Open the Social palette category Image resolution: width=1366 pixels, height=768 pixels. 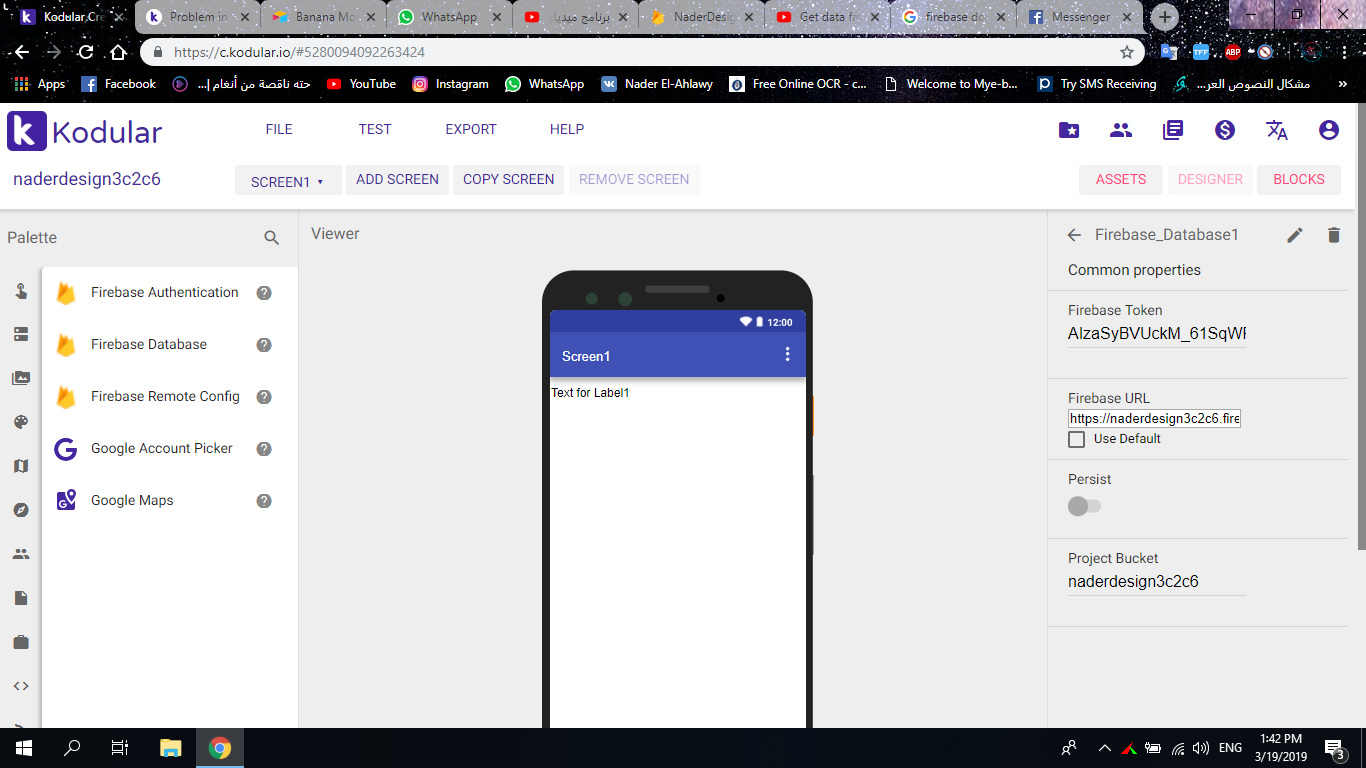point(21,554)
